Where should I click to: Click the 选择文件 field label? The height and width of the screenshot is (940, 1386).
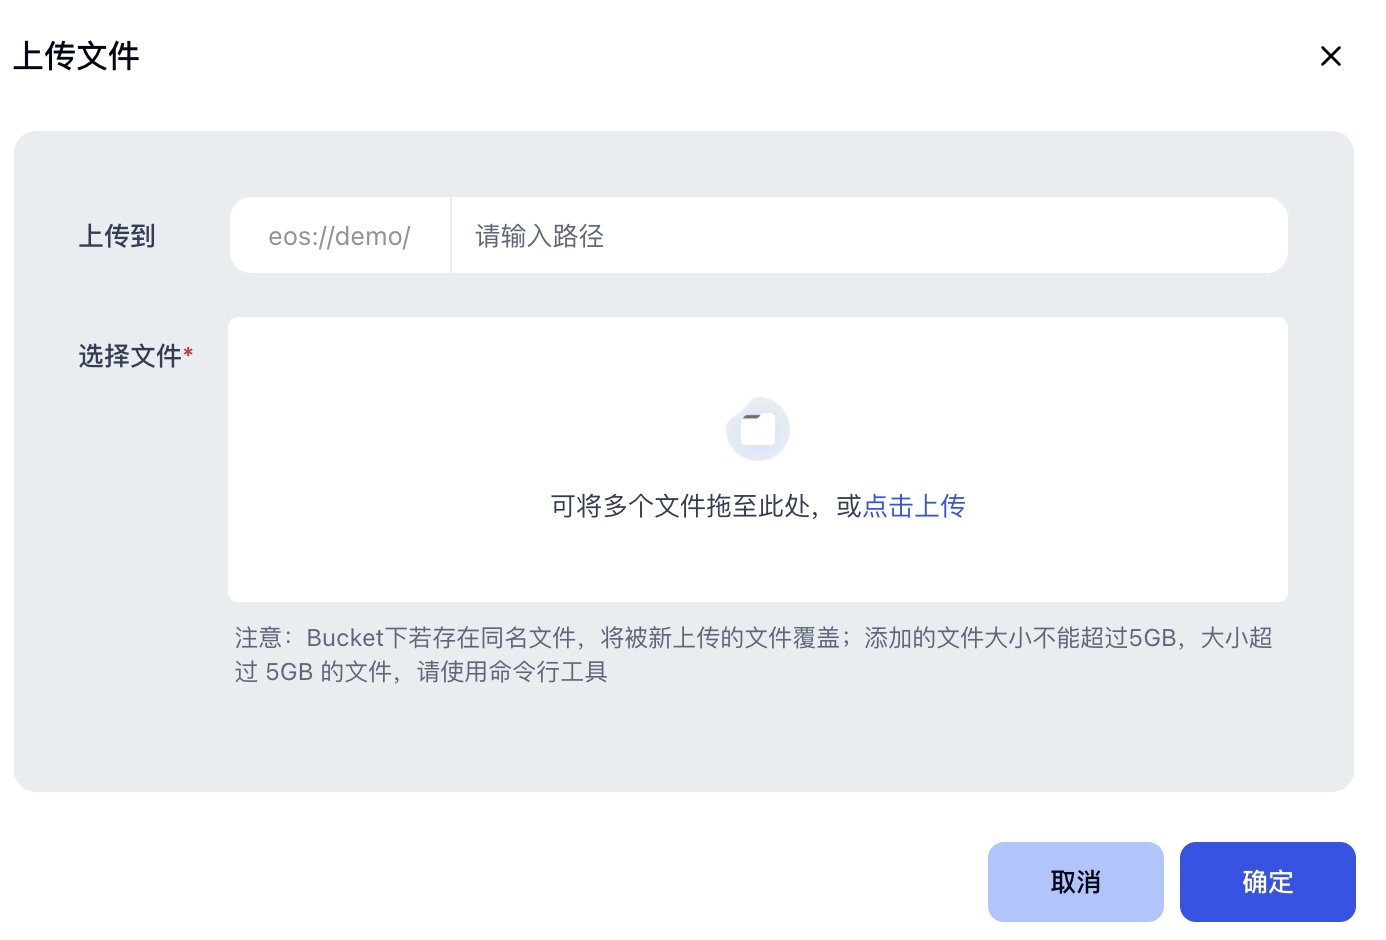tap(130, 356)
